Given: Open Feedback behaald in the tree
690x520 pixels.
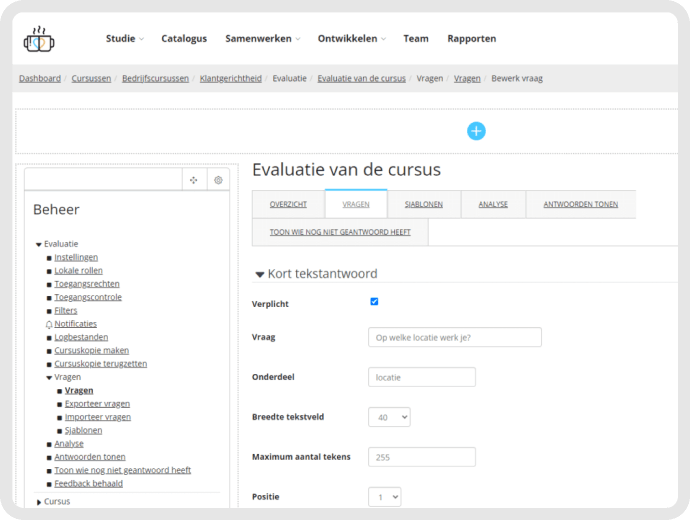Looking at the screenshot, I should point(88,483).
